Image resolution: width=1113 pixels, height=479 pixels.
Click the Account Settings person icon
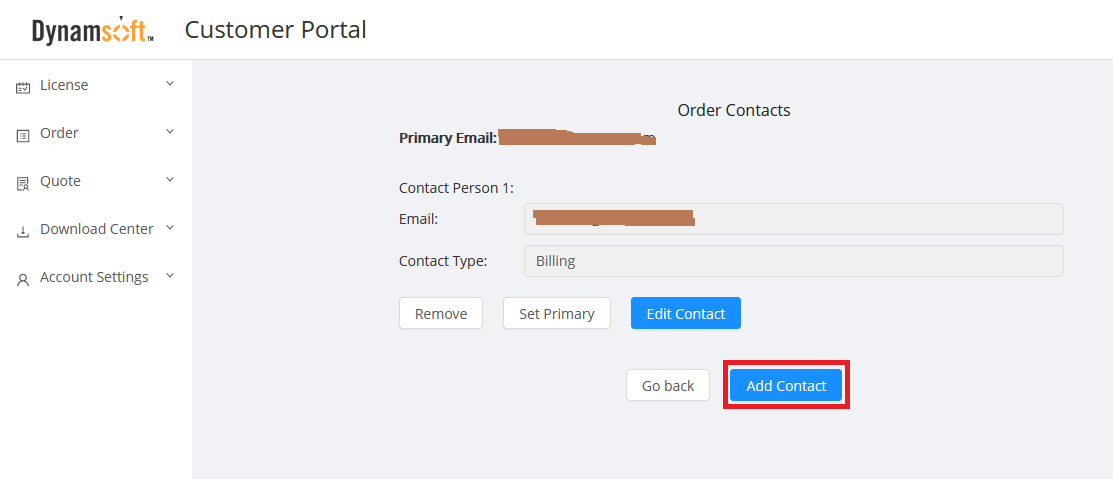(23, 279)
